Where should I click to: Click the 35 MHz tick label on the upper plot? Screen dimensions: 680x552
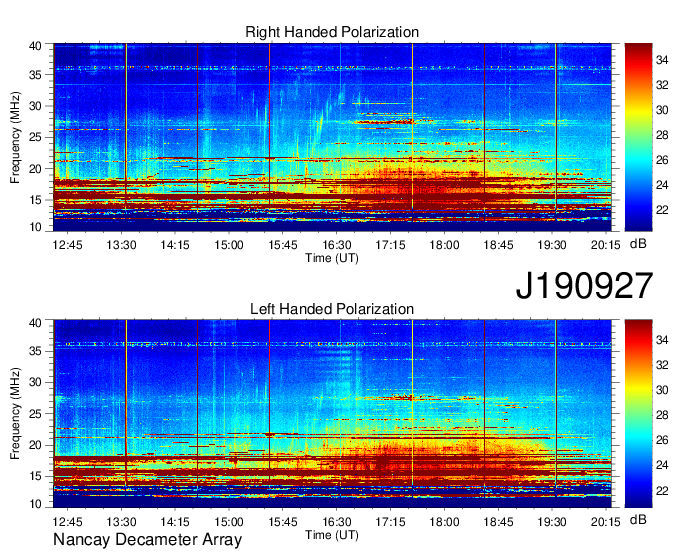pyautogui.click(x=35, y=75)
